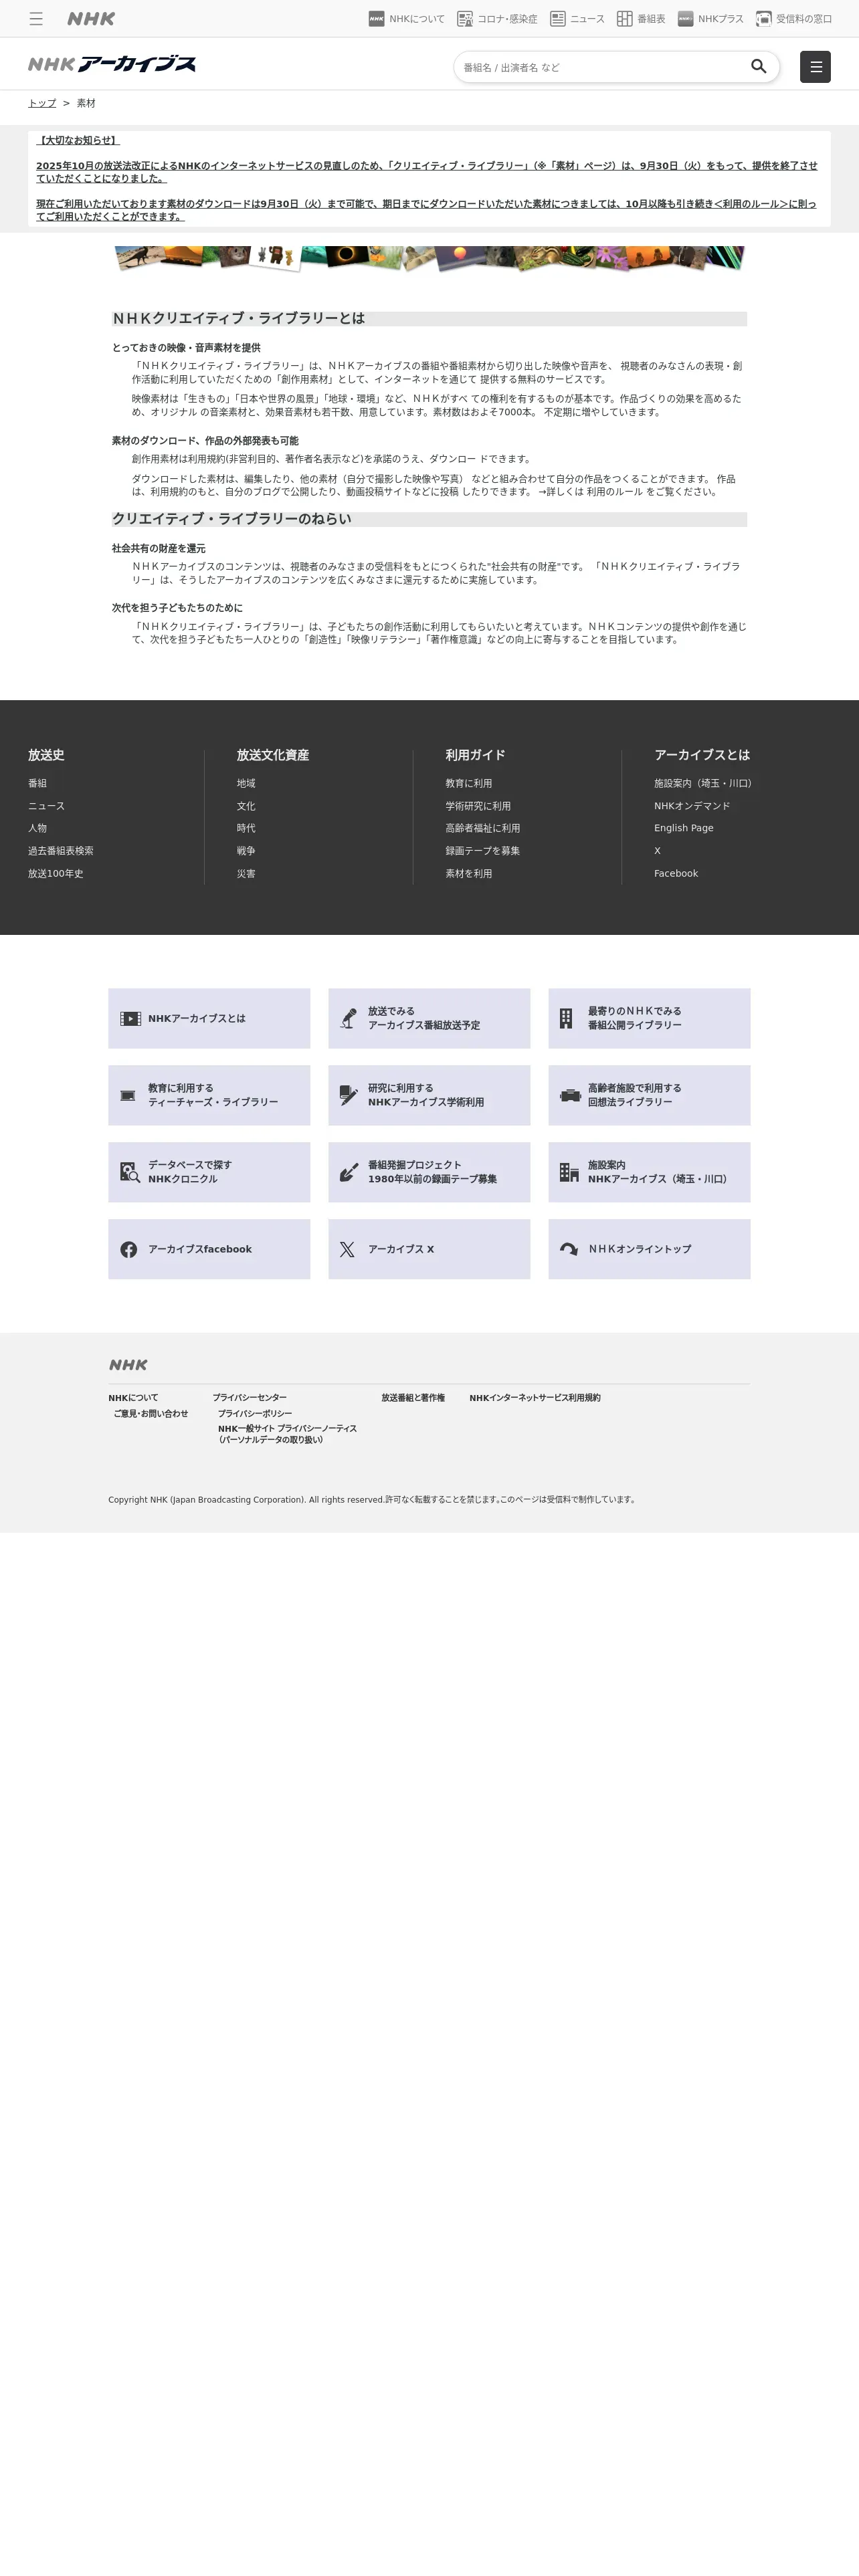Open 過去番組表検索 link

[x=61, y=851]
